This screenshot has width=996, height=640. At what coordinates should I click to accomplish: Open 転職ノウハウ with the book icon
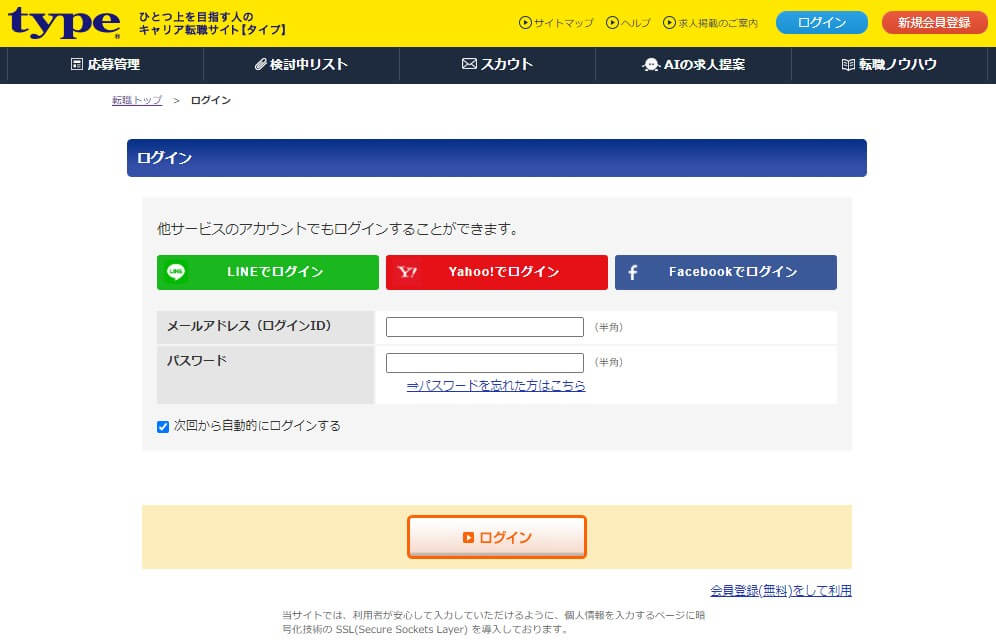click(889, 64)
